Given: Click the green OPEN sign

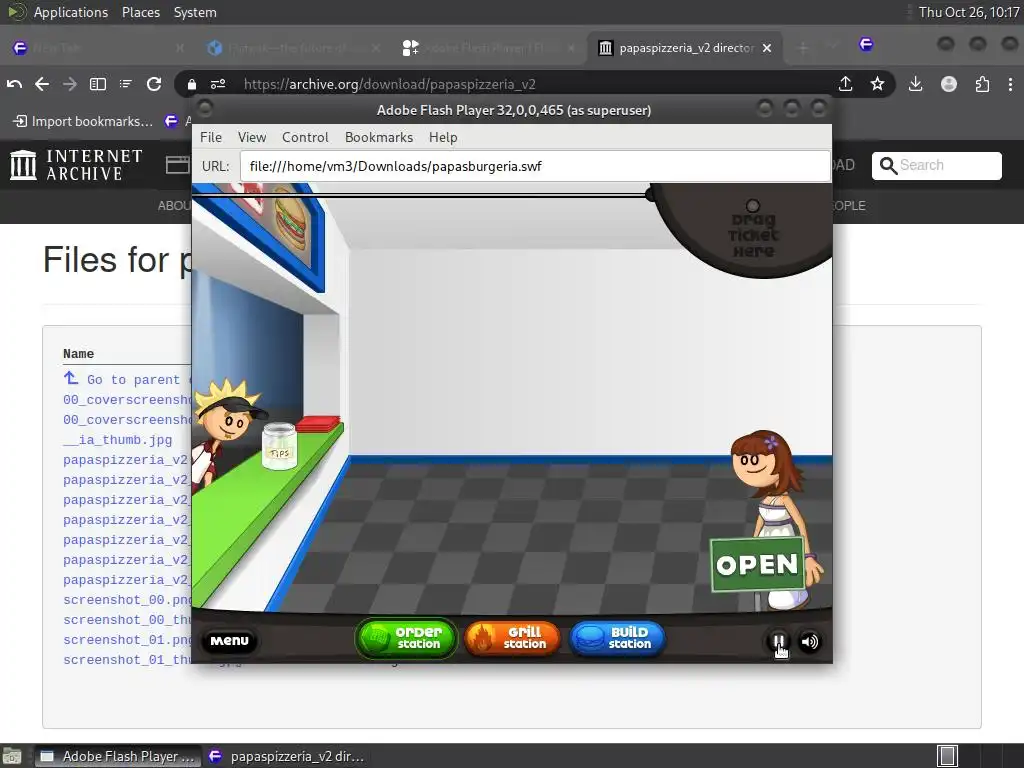Looking at the screenshot, I should click(757, 564).
